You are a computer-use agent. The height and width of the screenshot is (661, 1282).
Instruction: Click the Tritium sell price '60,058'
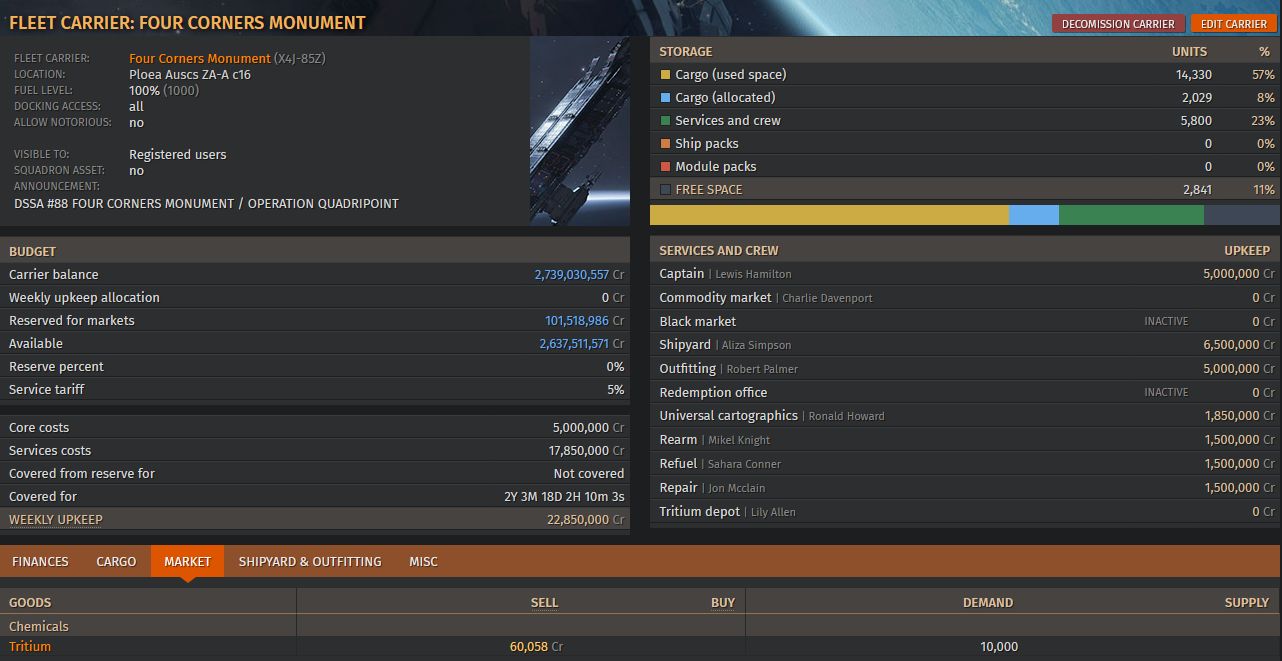point(529,647)
